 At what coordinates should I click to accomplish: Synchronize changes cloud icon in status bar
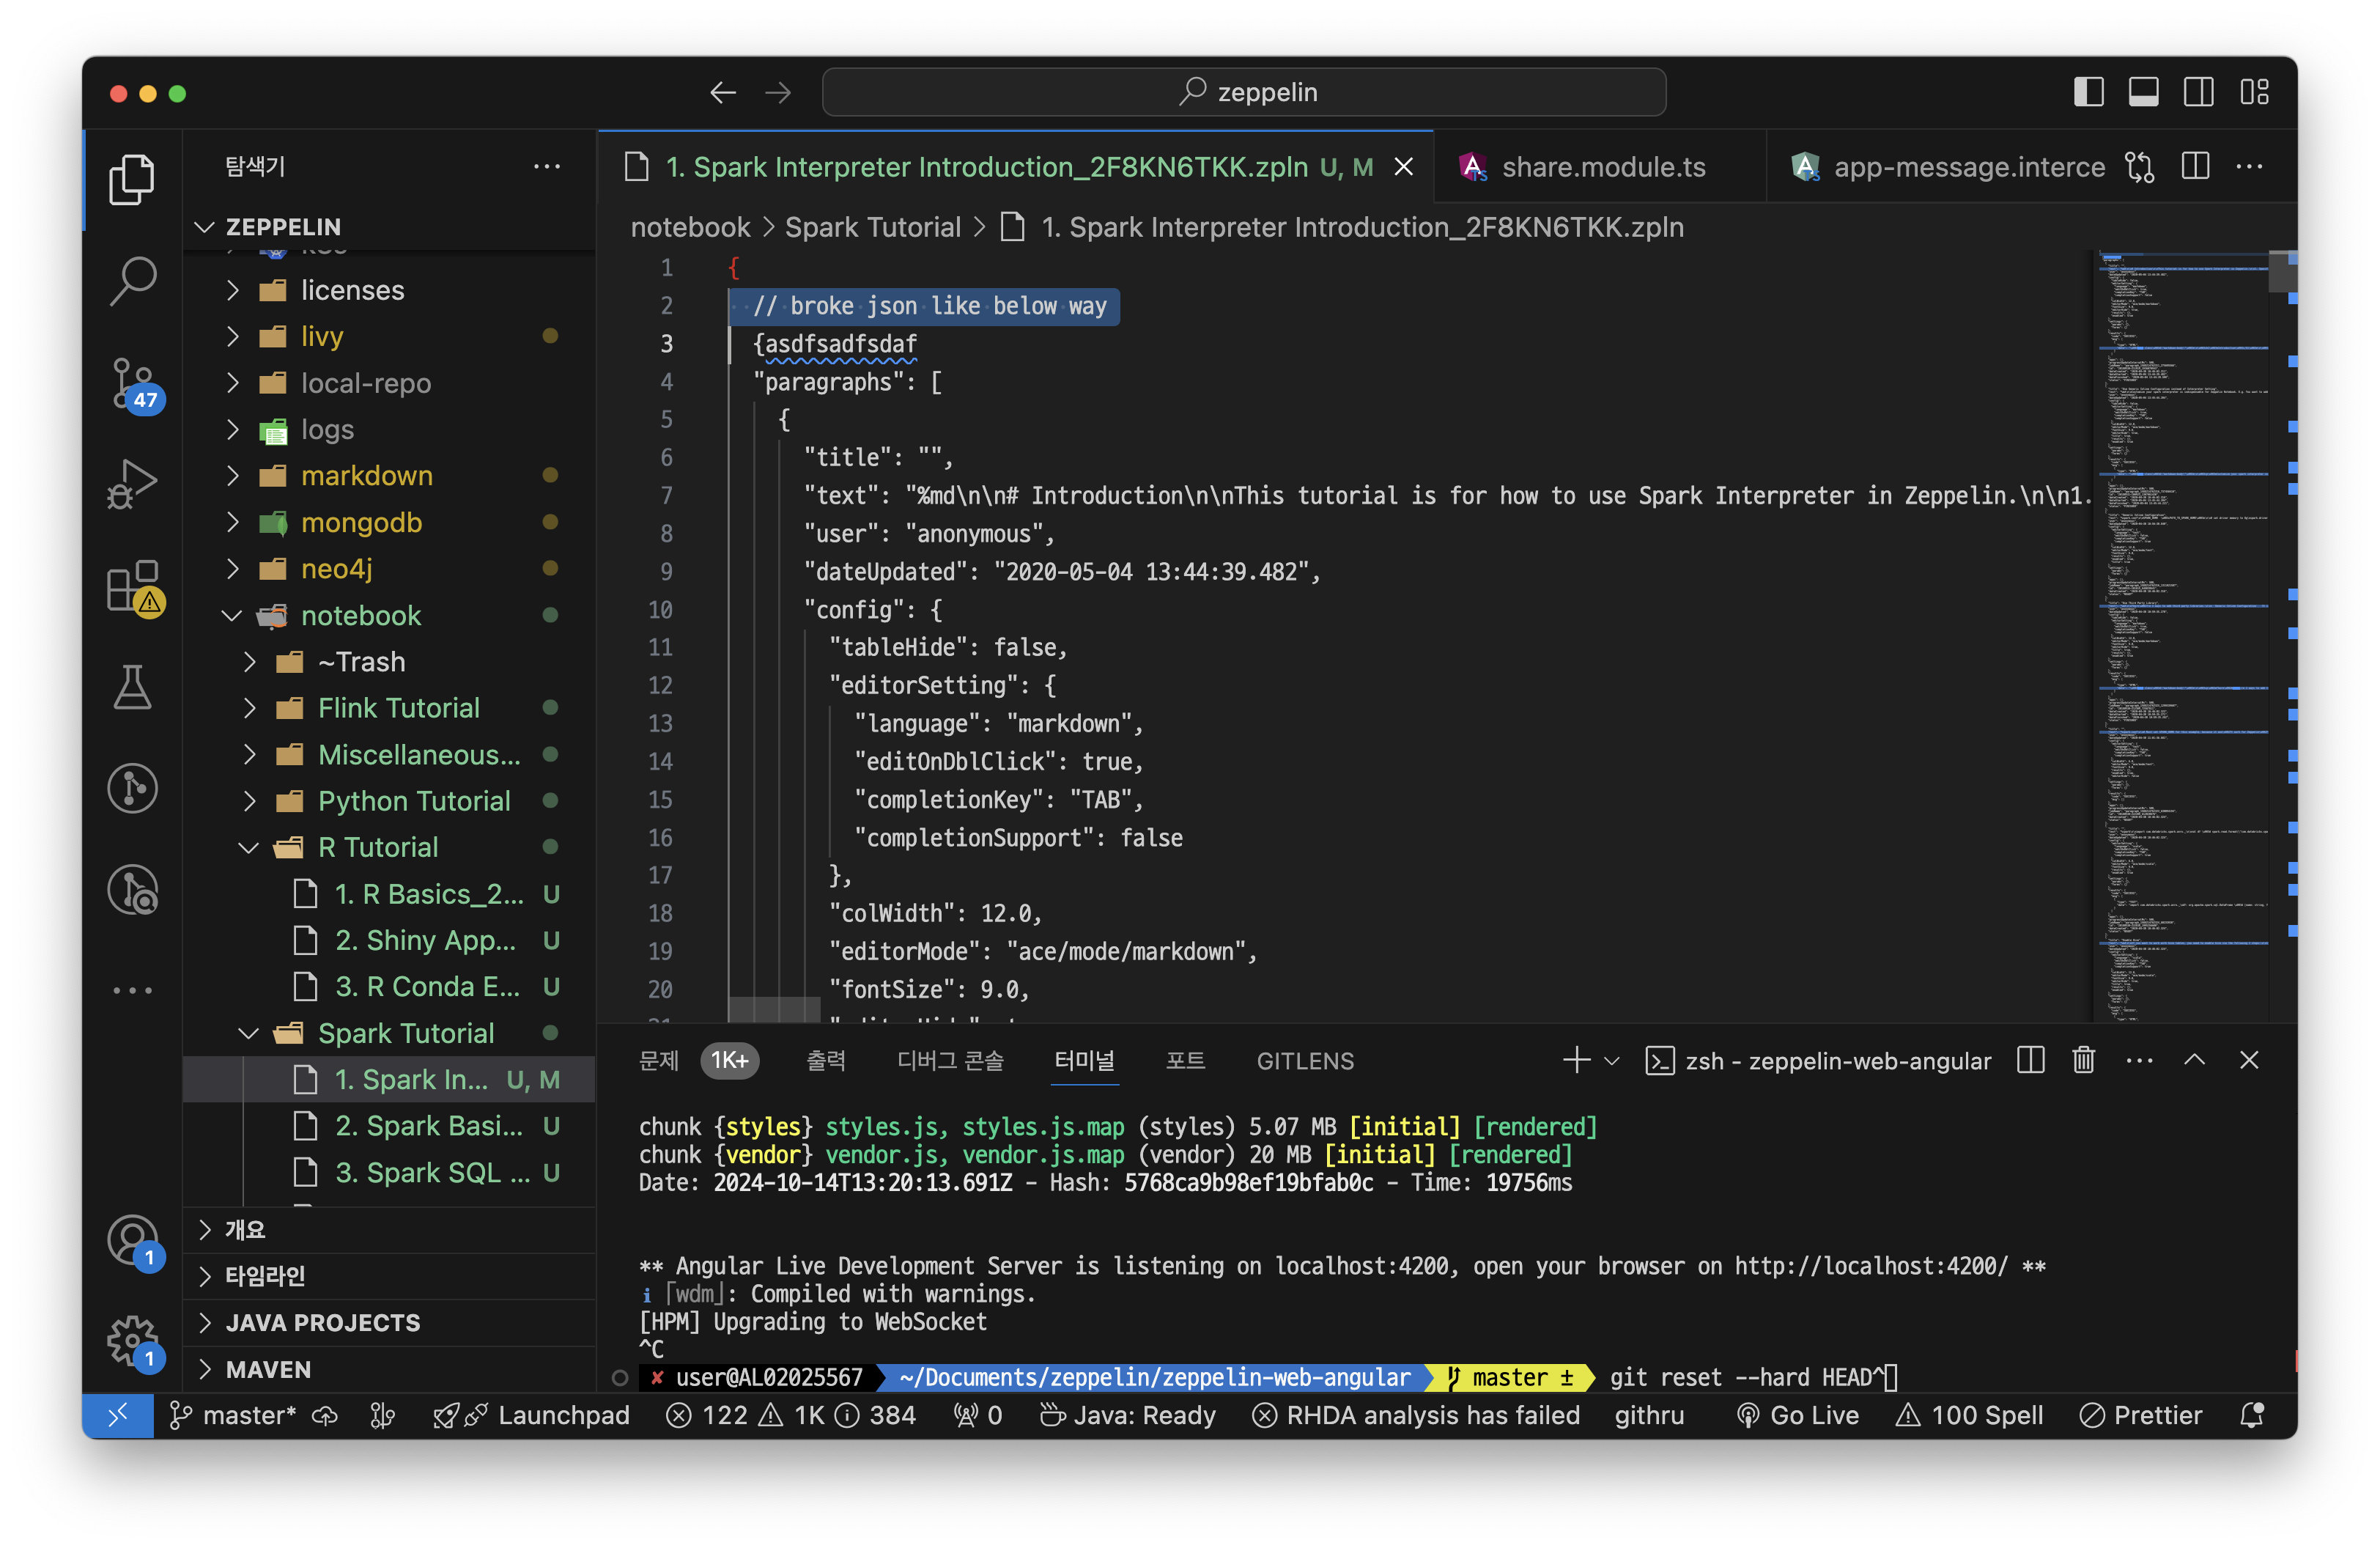tap(325, 1415)
